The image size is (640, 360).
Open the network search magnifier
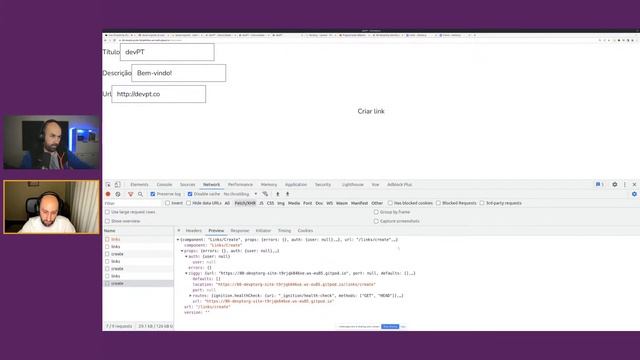pos(140,194)
